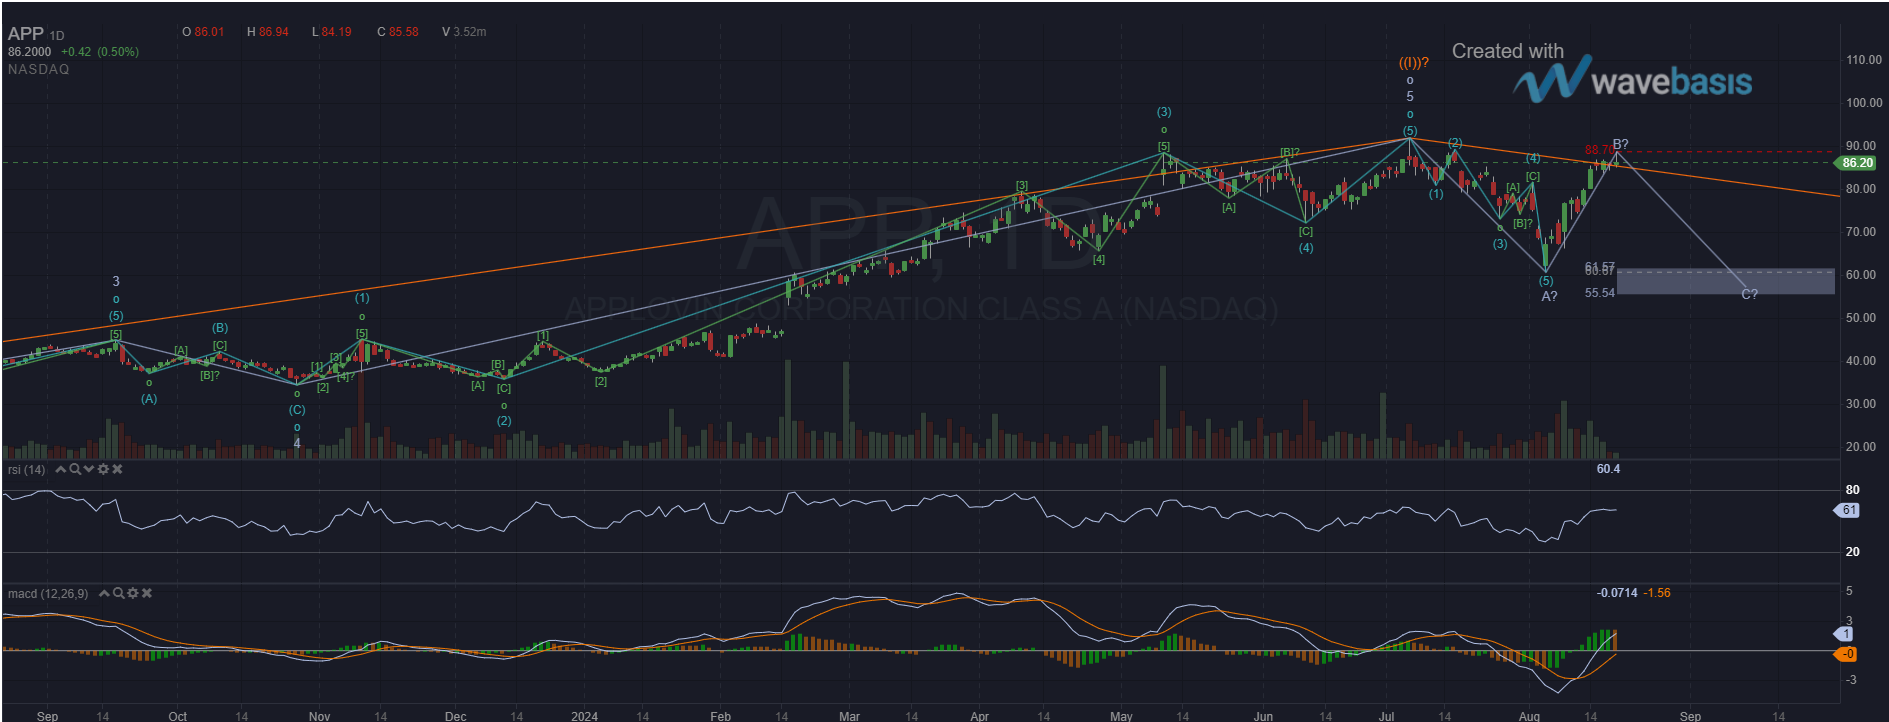Screen dimensions: 1889x722
Task: Move the rsi (14) pane down
Action: coord(89,469)
